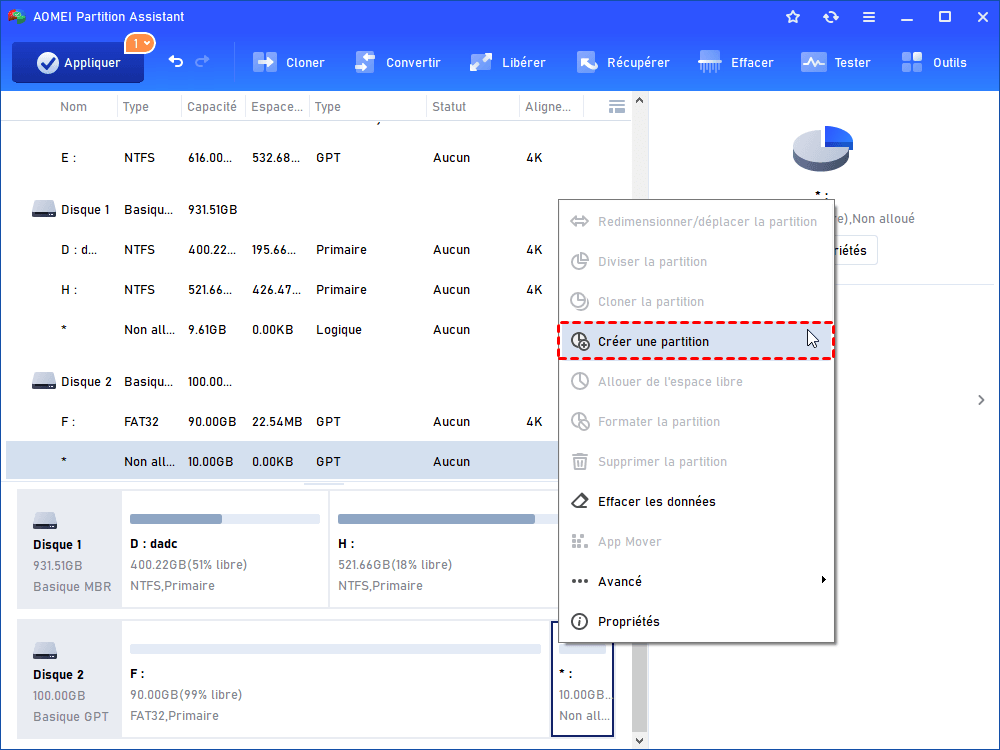Screen dimensions: 1000x750
Task: Open the Outils menu
Action: click(934, 62)
